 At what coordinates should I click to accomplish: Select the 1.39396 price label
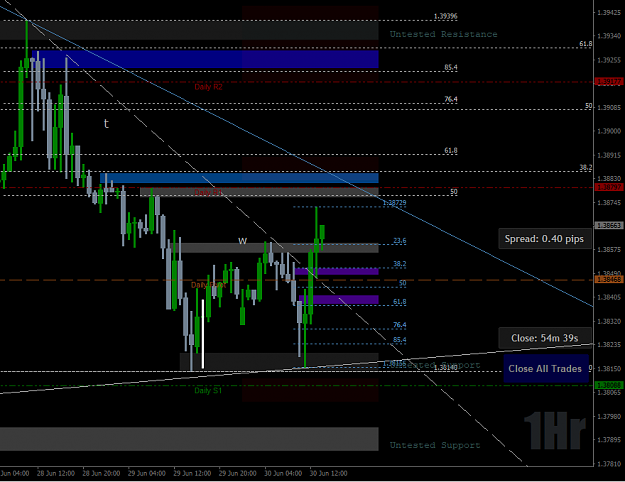coord(446,16)
